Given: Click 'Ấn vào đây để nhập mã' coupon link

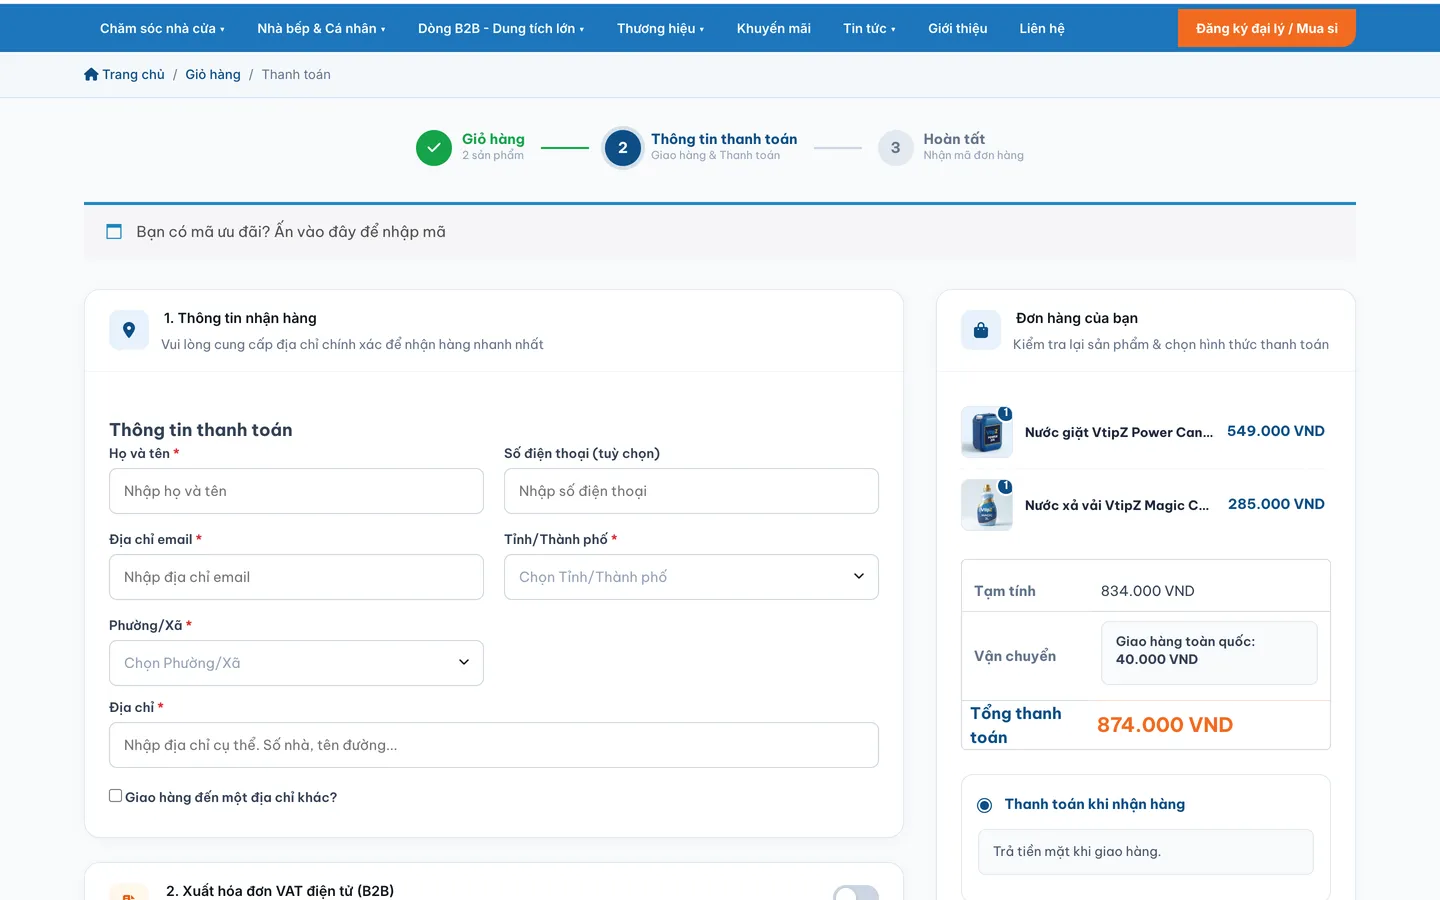Looking at the screenshot, I should [360, 232].
